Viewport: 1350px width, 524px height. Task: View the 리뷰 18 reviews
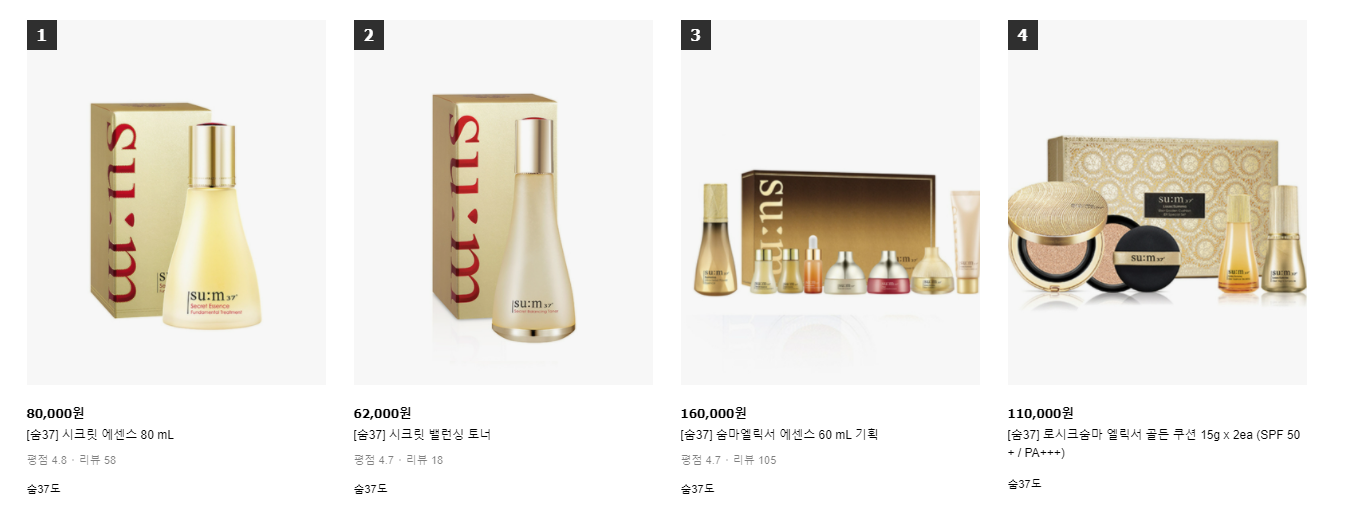[x=424, y=460]
